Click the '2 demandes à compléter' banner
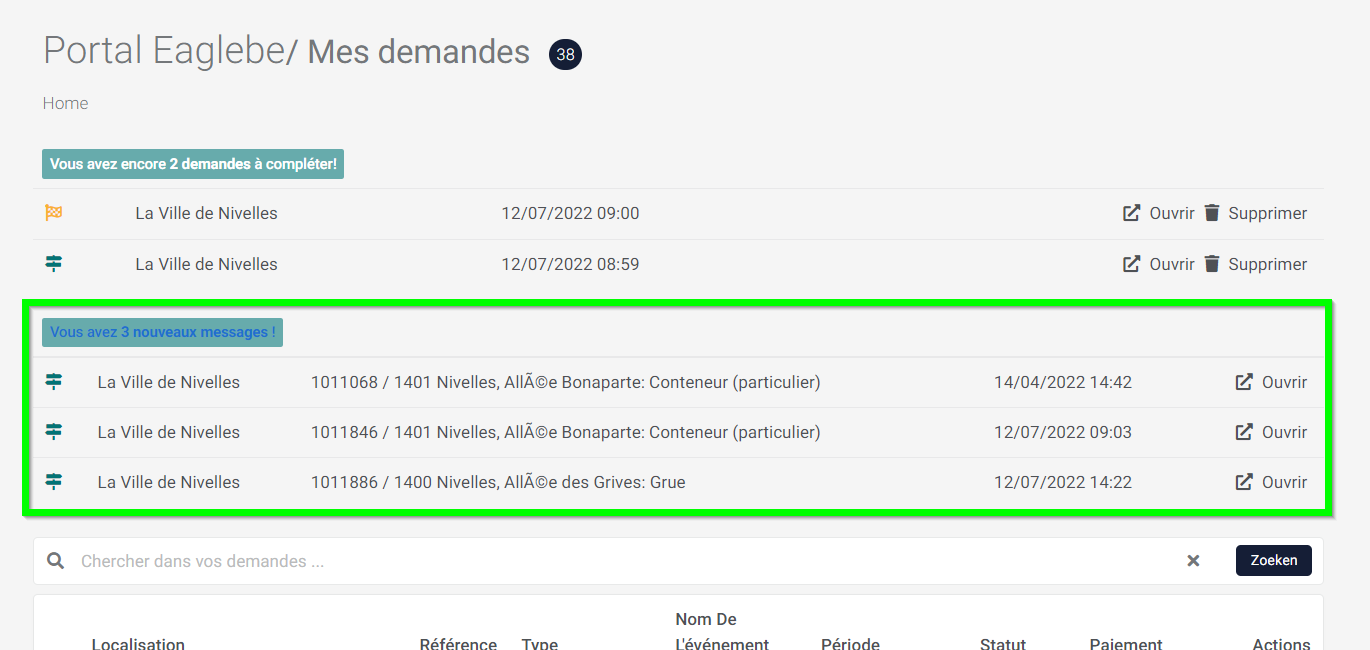The height and width of the screenshot is (650, 1370). pyautogui.click(x=193, y=164)
